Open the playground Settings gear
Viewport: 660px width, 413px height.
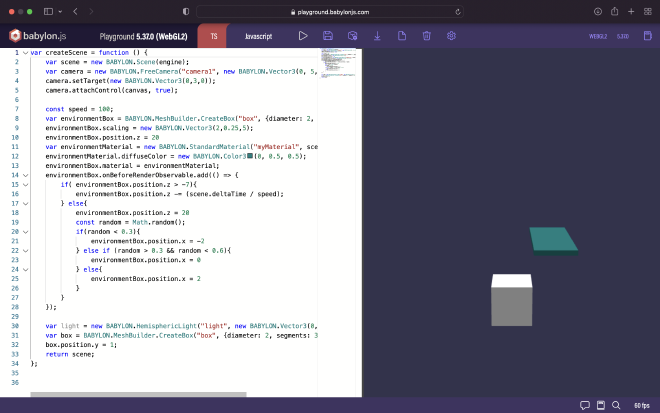(x=451, y=35)
